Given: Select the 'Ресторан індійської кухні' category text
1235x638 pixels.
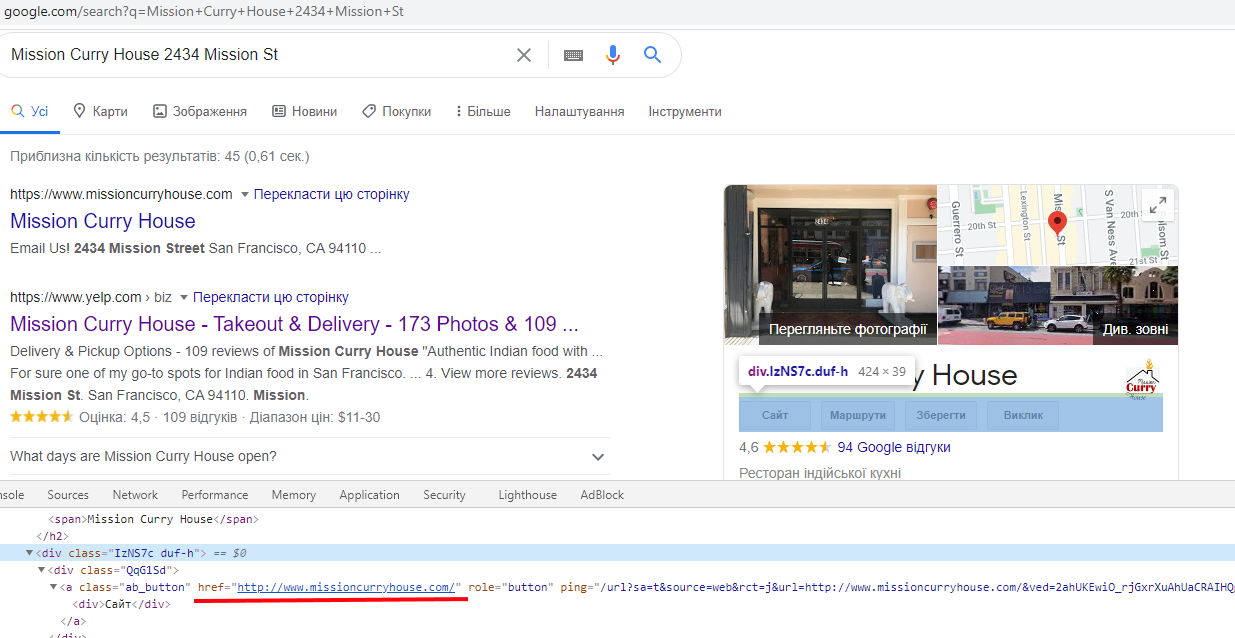Looking at the screenshot, I should click(820, 473).
